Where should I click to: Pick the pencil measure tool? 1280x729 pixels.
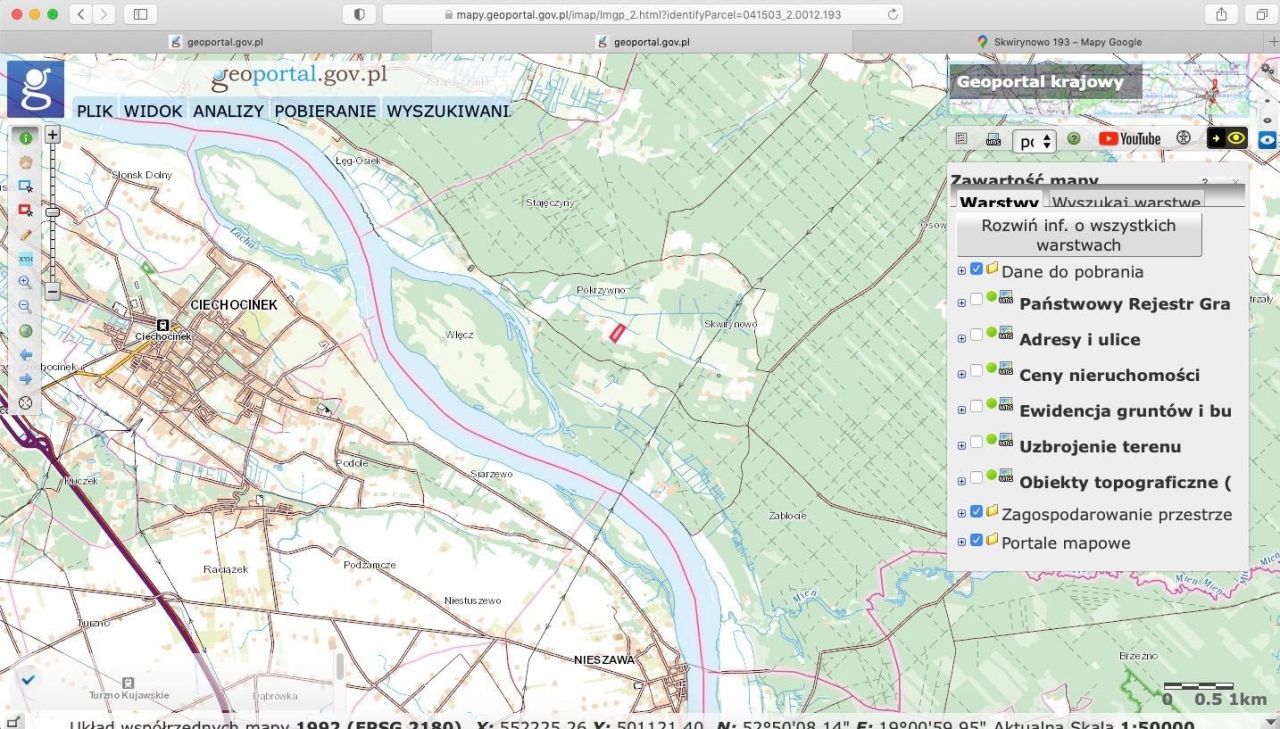pyautogui.click(x=25, y=234)
